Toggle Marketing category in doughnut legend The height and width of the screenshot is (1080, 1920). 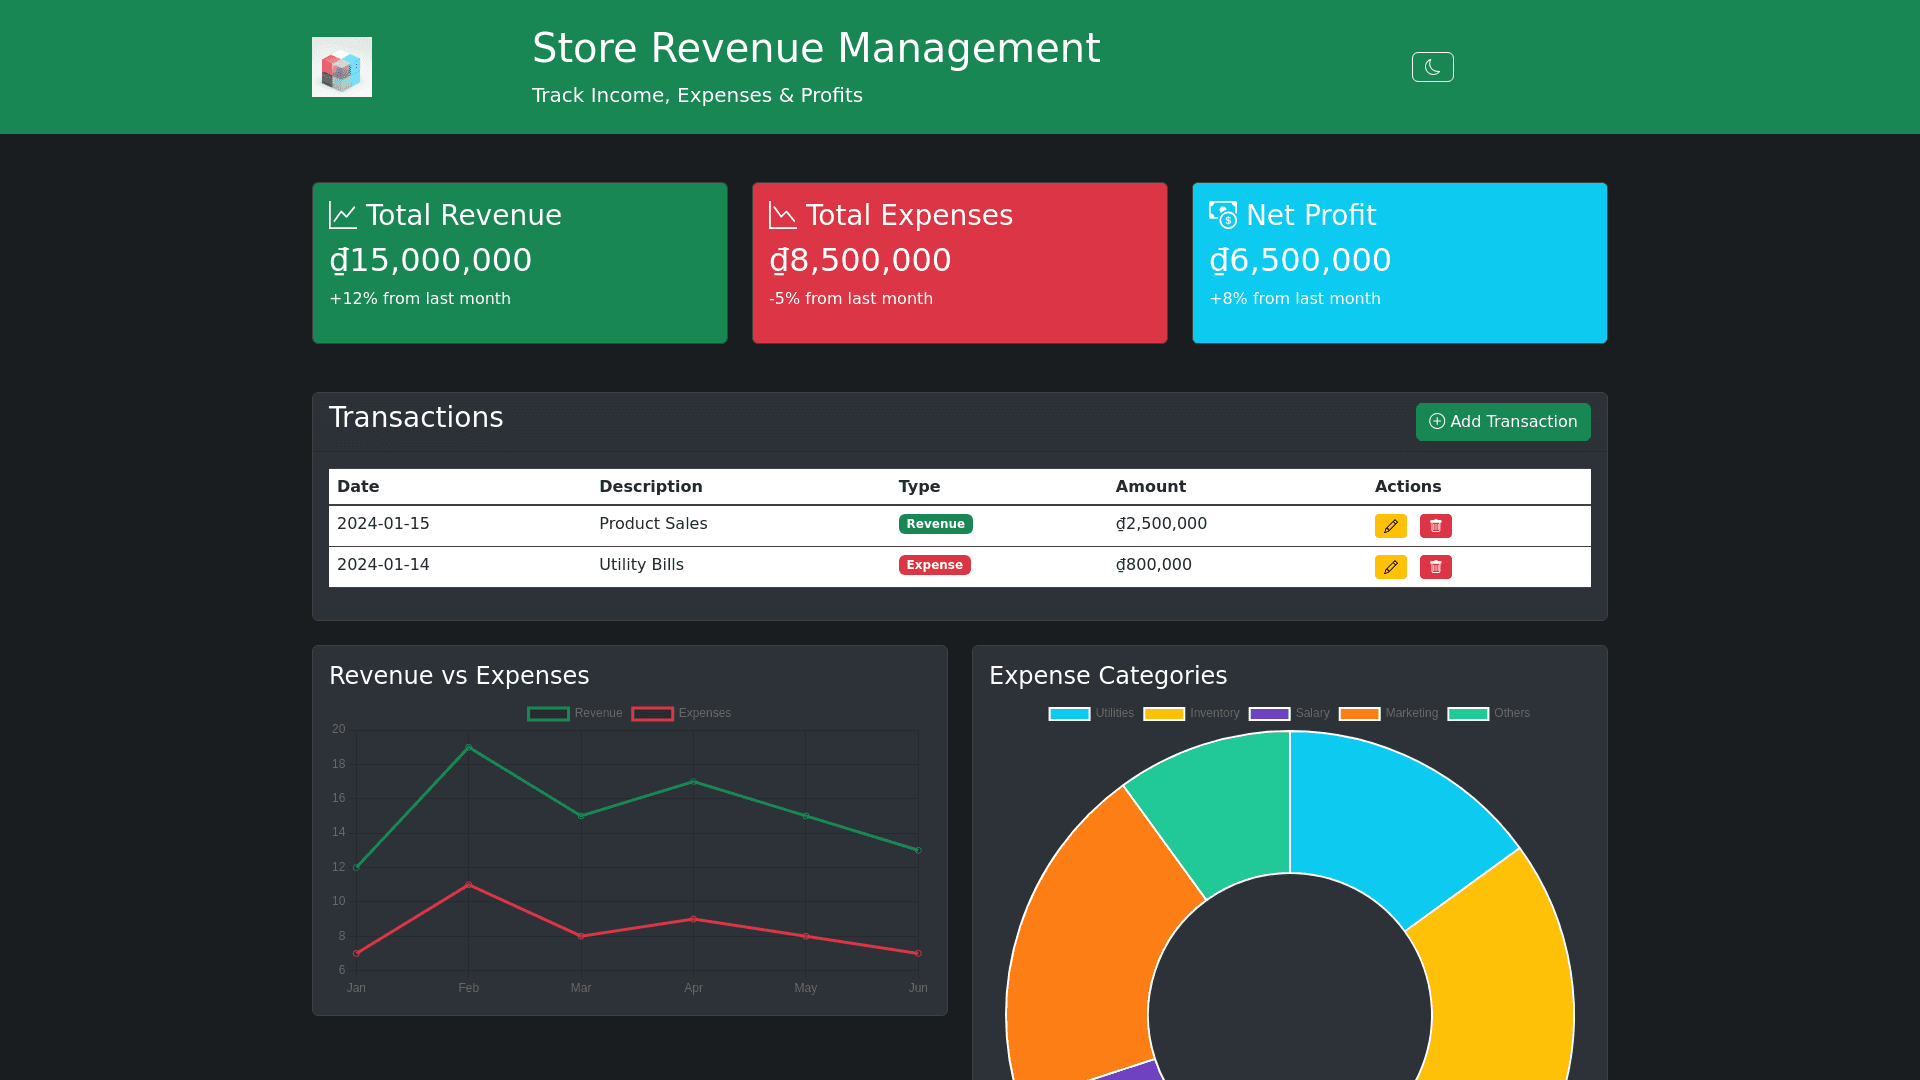1388,714
